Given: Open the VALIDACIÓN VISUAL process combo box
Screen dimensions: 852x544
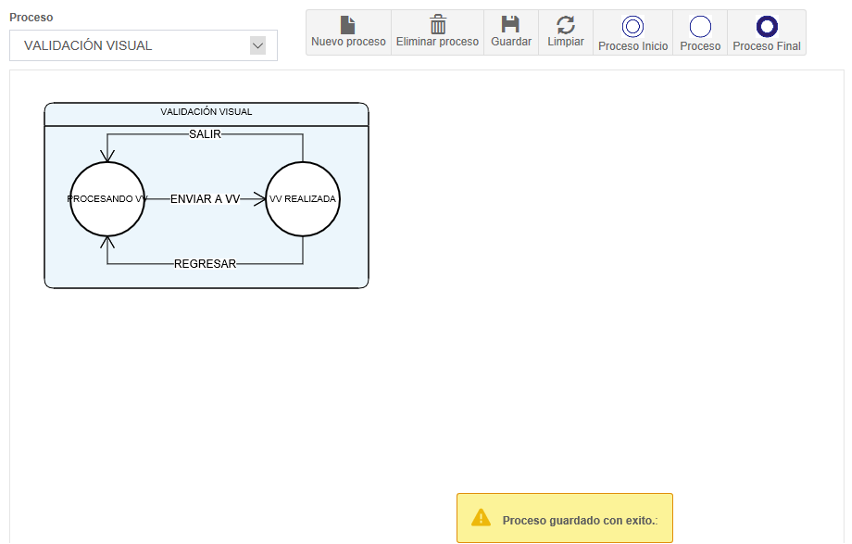Looking at the screenshot, I should tap(130, 45).
